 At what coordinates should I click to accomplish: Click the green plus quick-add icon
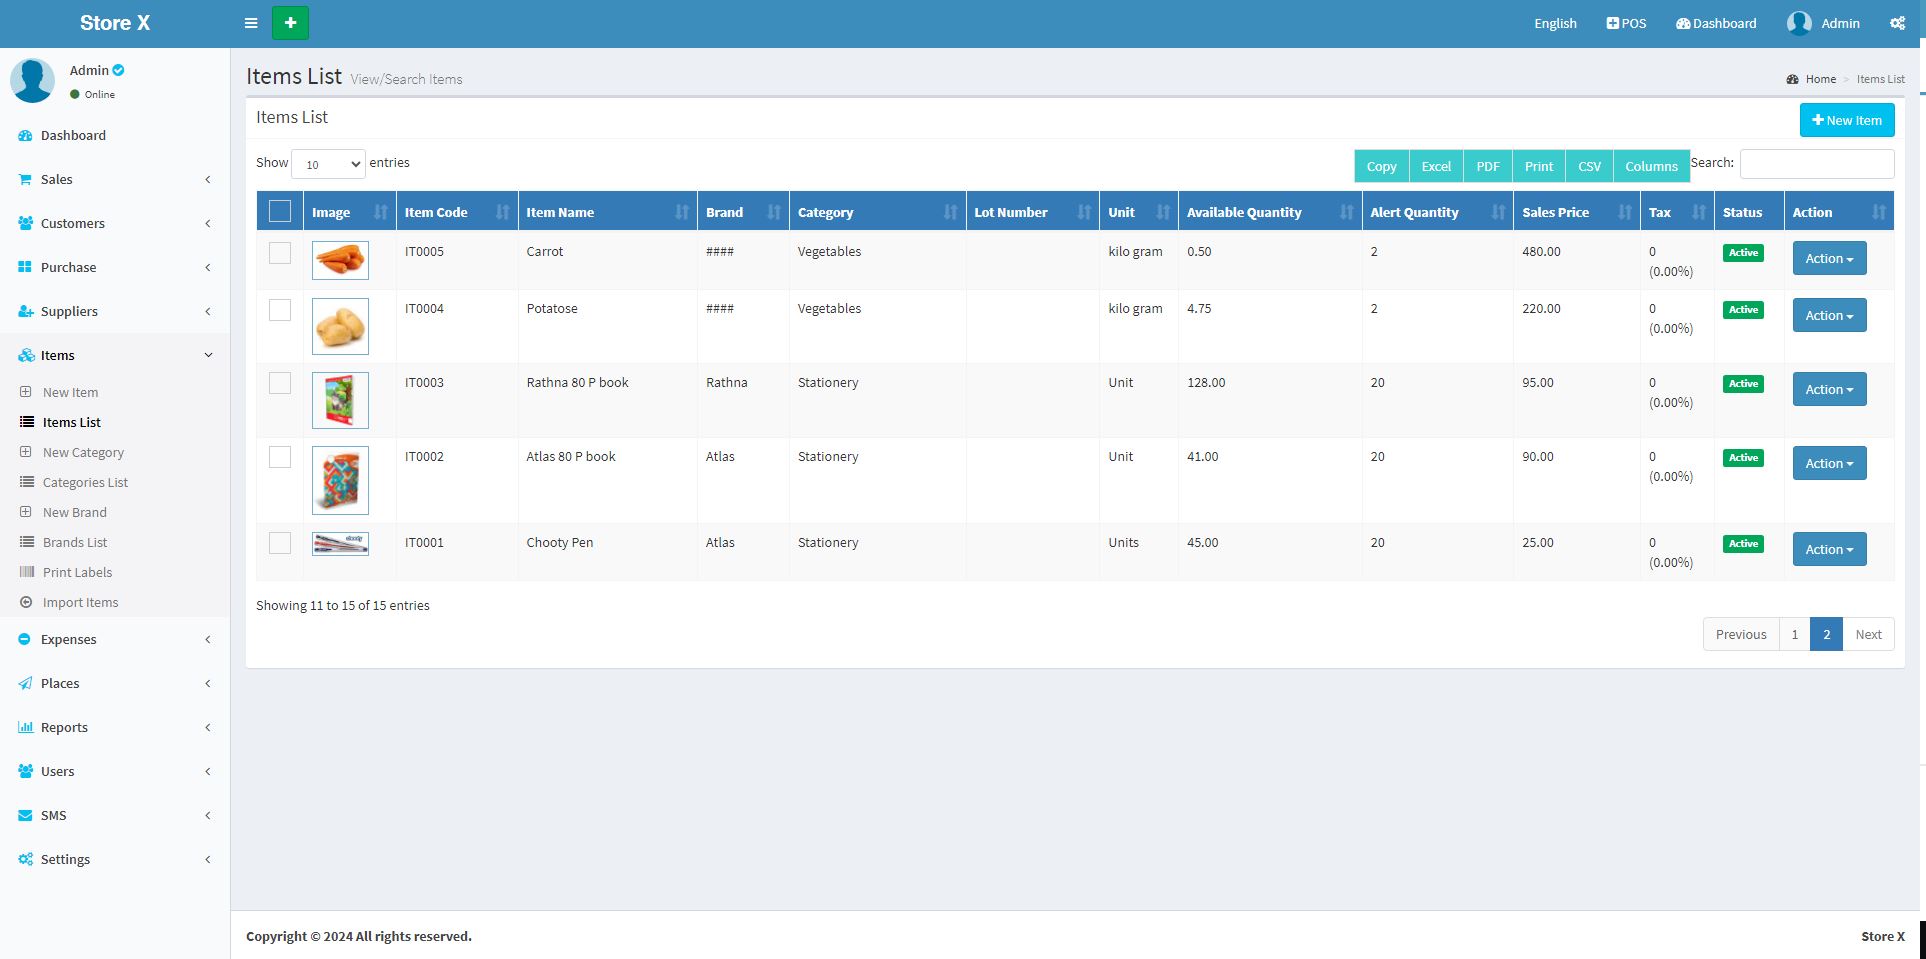pos(290,23)
